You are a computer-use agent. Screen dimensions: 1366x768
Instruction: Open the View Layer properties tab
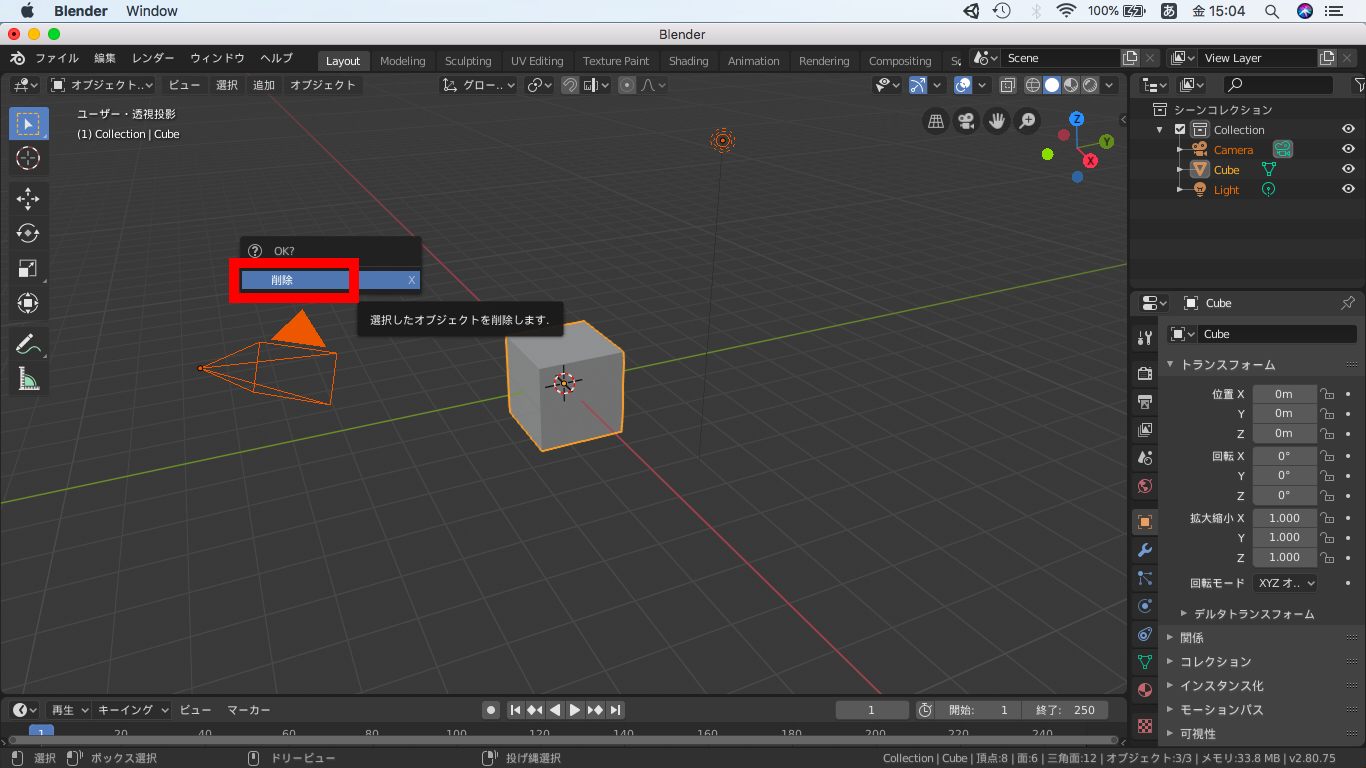tap(1145, 429)
